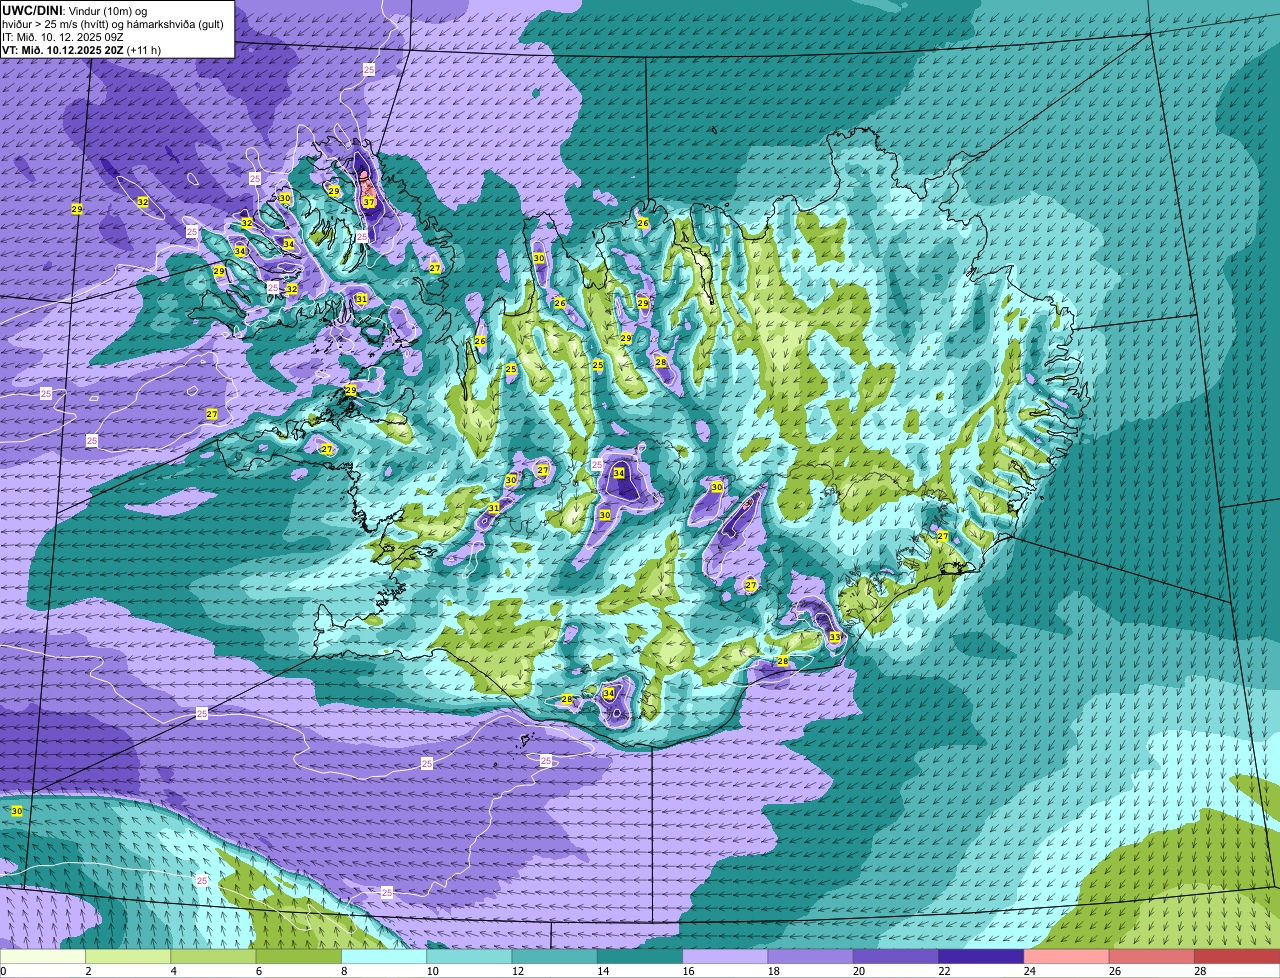1280x978 pixels.
Task: Click the yellow "33" peak gust label
Action: 835,637
